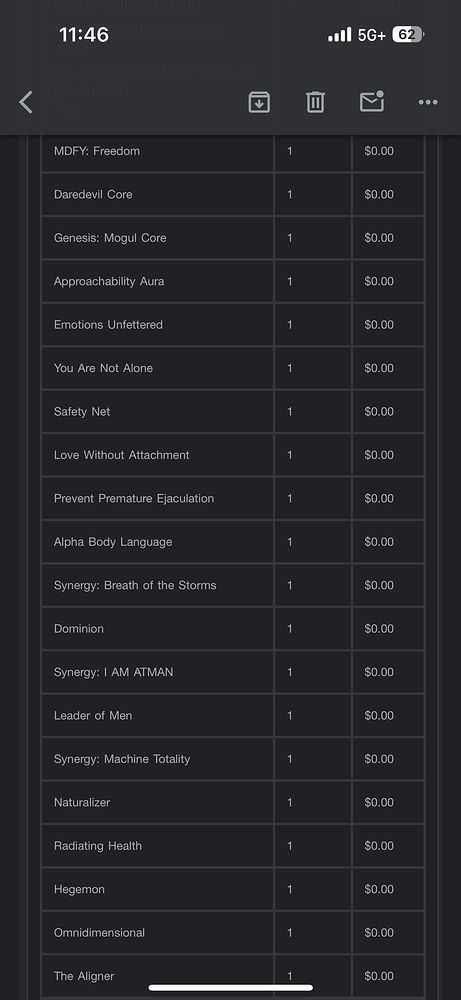Select the MDFY: Freedom row
This screenshot has height=1000, width=461.
click(x=233, y=151)
